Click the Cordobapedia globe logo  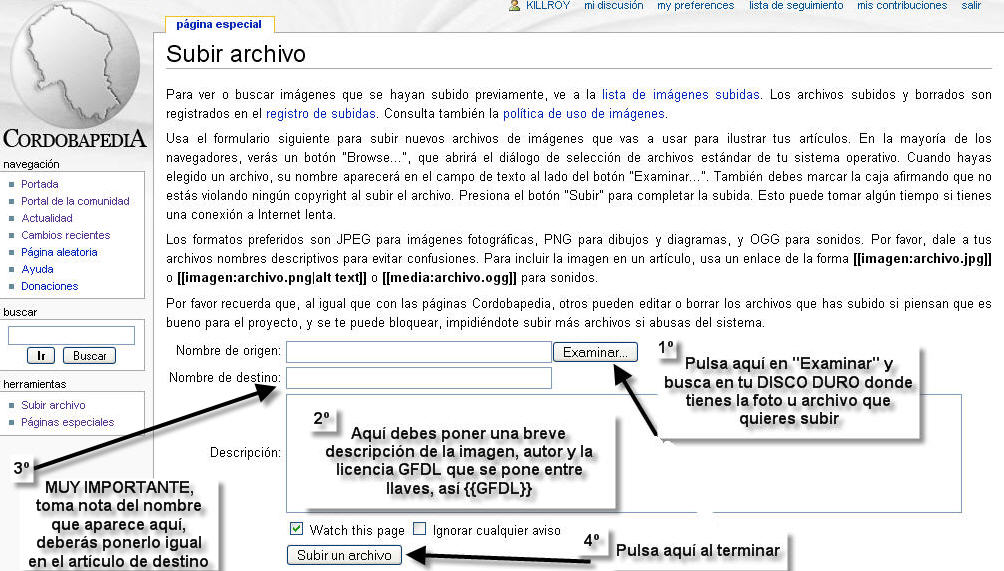coord(75,64)
